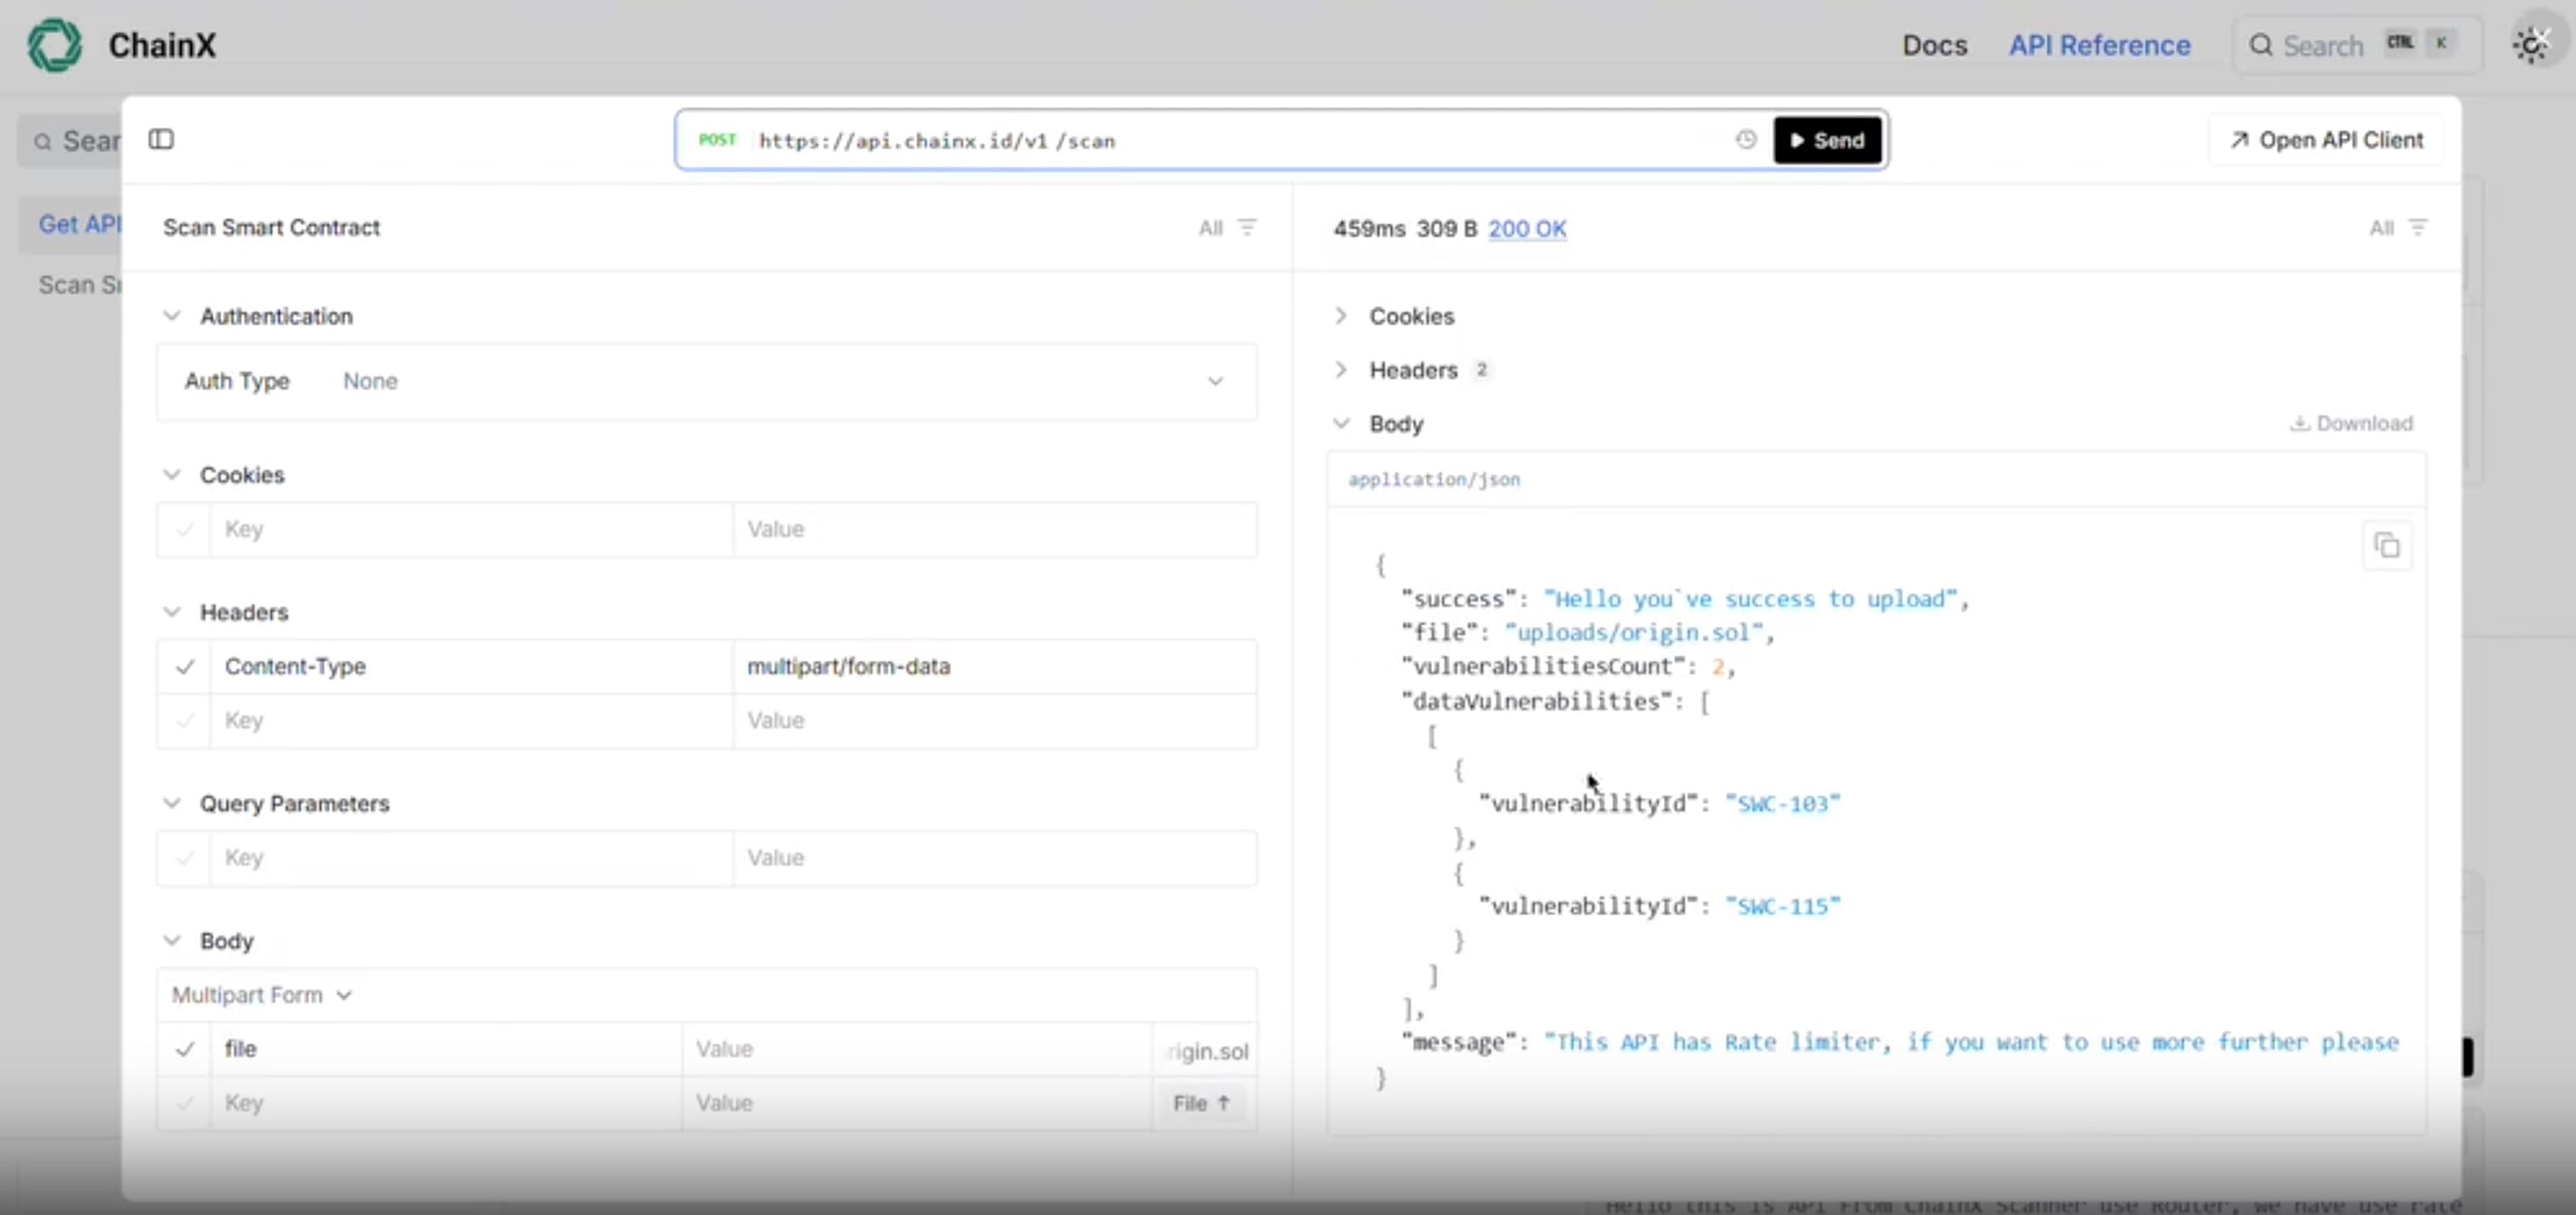The image size is (2576, 1215).
Task: Click the Cookies Key input
Action: click(x=471, y=529)
